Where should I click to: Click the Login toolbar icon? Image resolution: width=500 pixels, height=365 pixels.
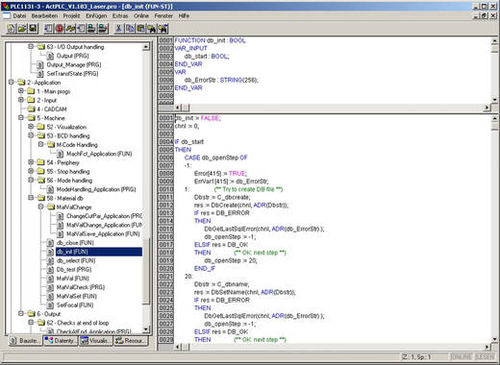click(91, 29)
